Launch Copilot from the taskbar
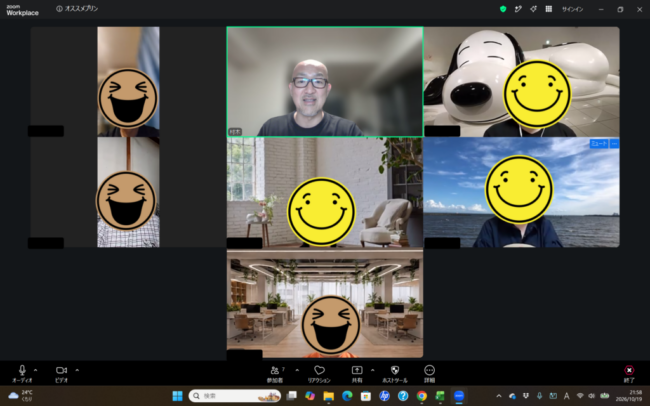This screenshot has height=406, width=650. pos(310,396)
